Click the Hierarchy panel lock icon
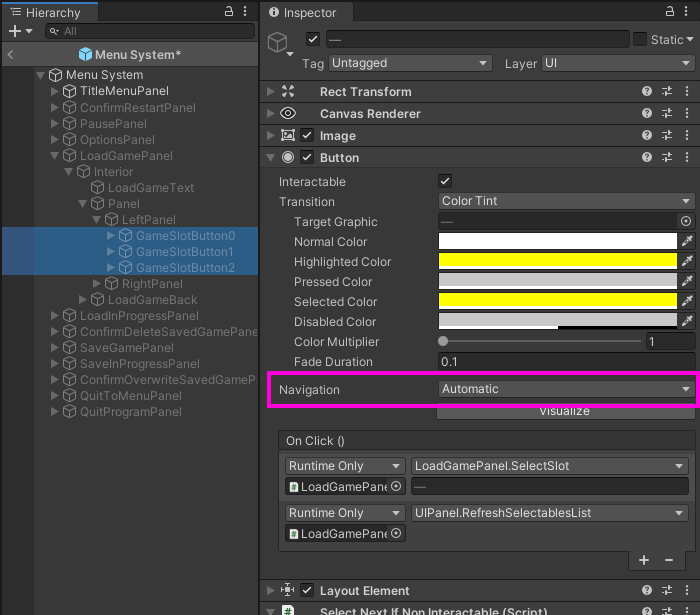This screenshot has width=700, height=615. tap(229, 11)
